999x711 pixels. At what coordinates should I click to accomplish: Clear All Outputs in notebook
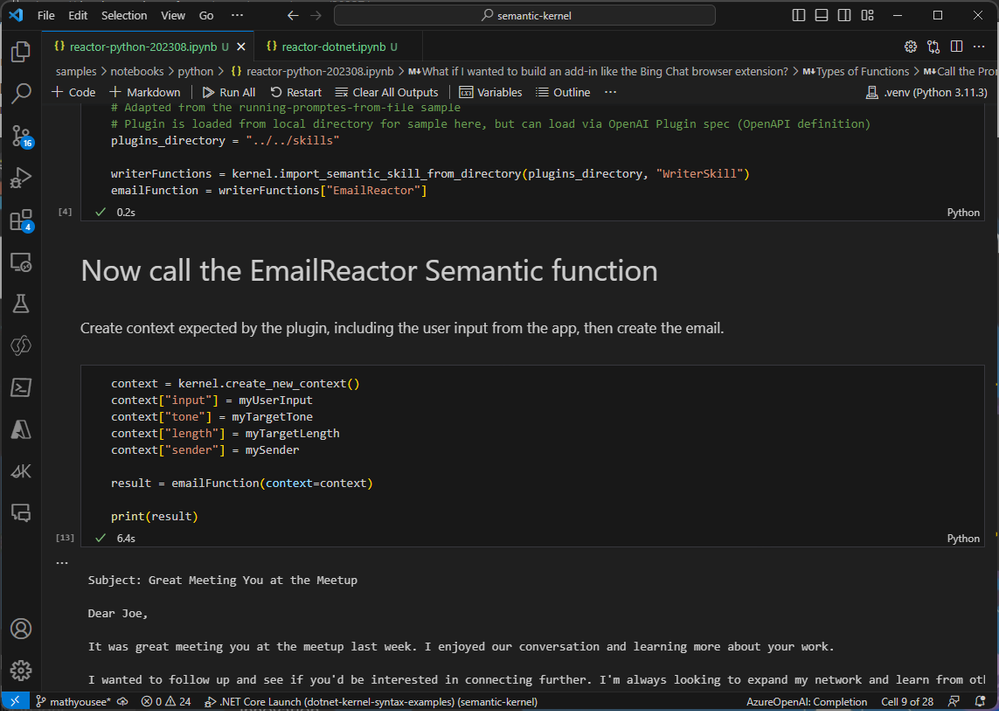point(387,92)
